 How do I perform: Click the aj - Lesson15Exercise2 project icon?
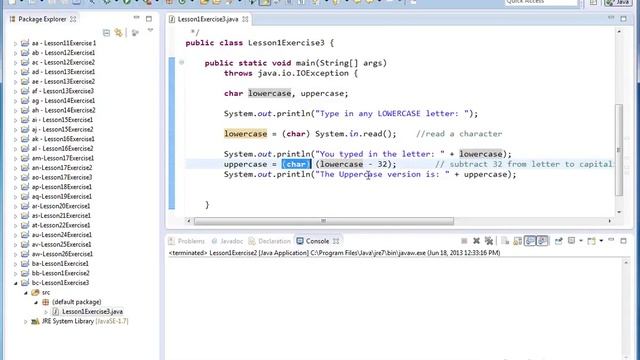coord(25,129)
